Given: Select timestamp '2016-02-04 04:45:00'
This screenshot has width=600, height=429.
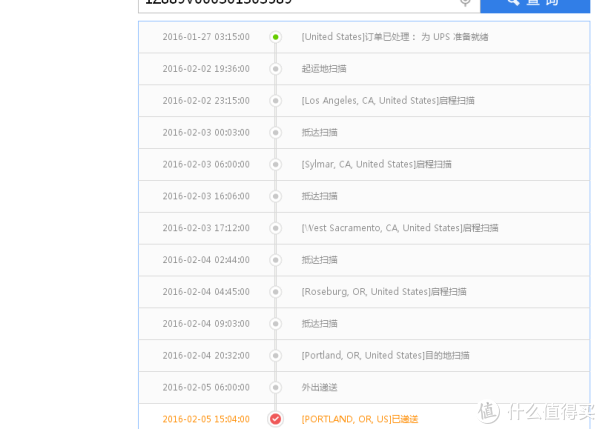Looking at the screenshot, I should click(206, 292).
